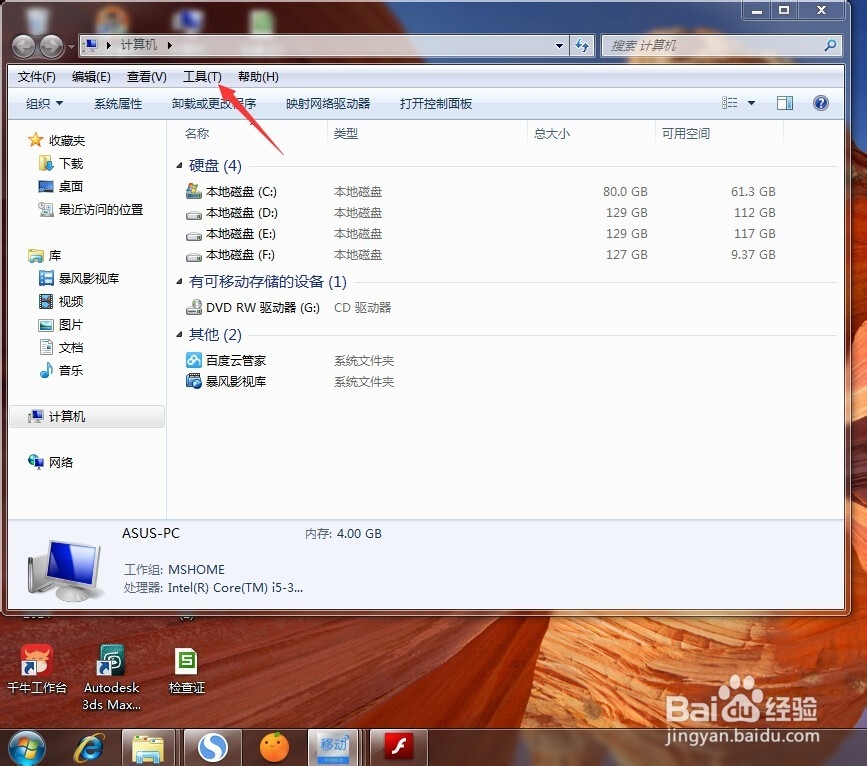Open the 查看(V) menu
Screen dimensions: 867x766
click(147, 77)
